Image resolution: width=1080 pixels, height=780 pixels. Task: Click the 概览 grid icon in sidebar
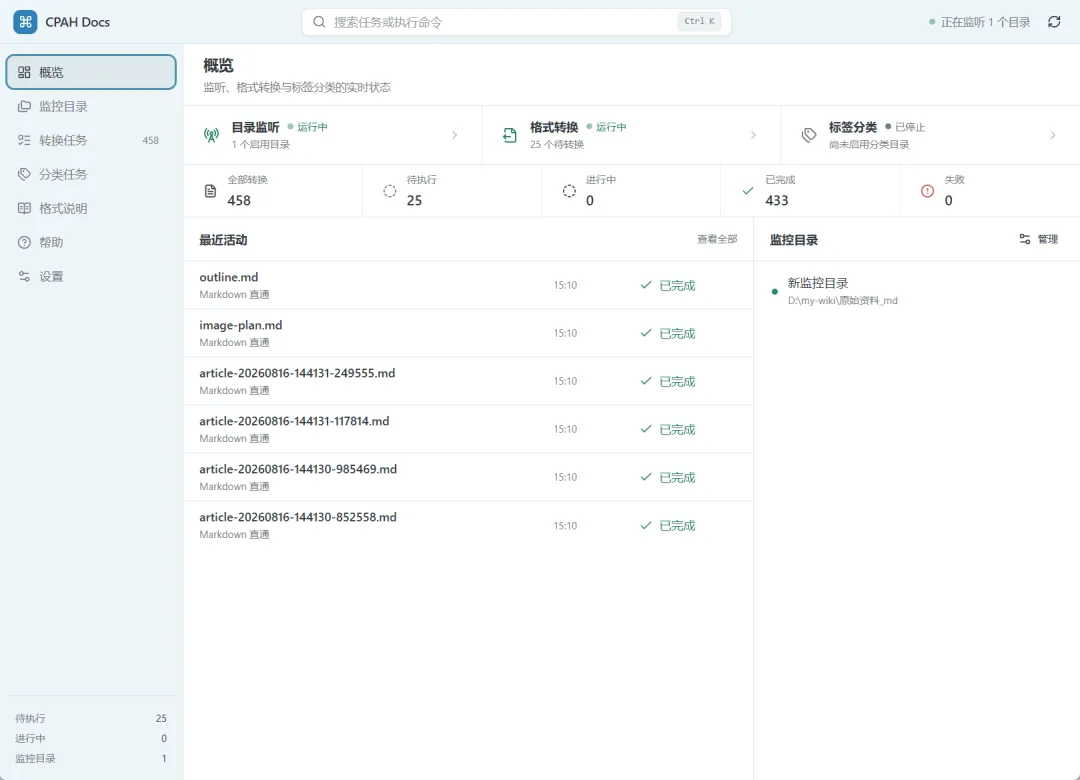click(24, 72)
